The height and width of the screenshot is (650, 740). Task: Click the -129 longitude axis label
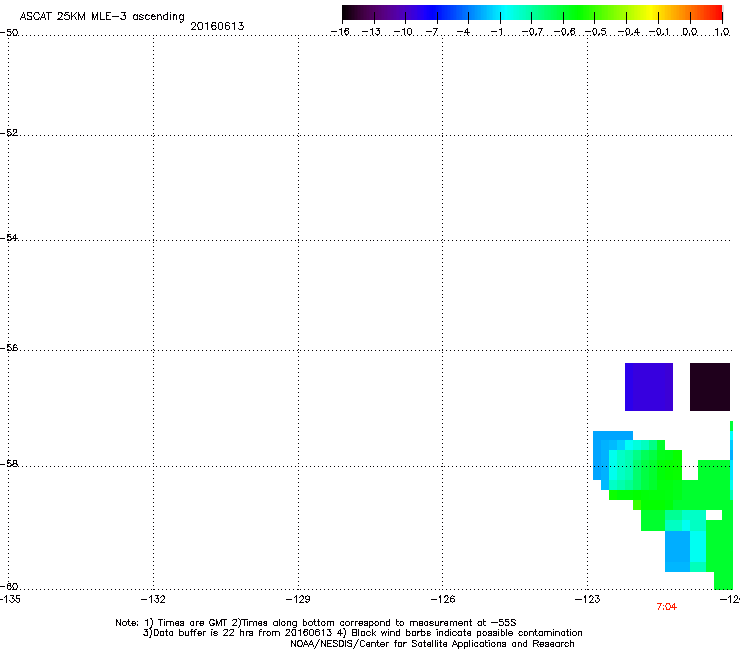click(x=298, y=599)
